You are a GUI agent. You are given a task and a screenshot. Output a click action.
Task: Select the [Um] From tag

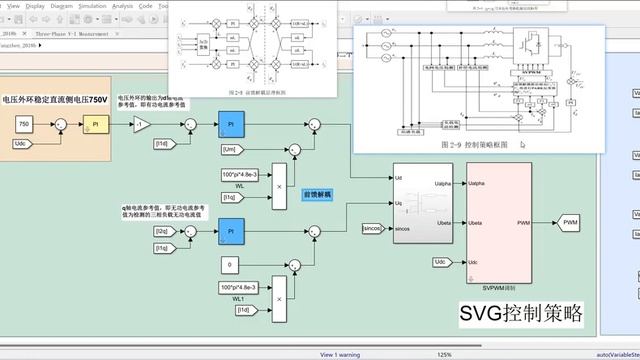232,150
